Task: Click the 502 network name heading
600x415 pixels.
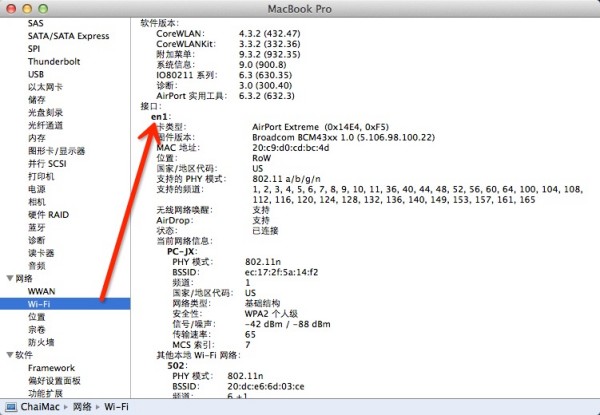Action: point(176,366)
